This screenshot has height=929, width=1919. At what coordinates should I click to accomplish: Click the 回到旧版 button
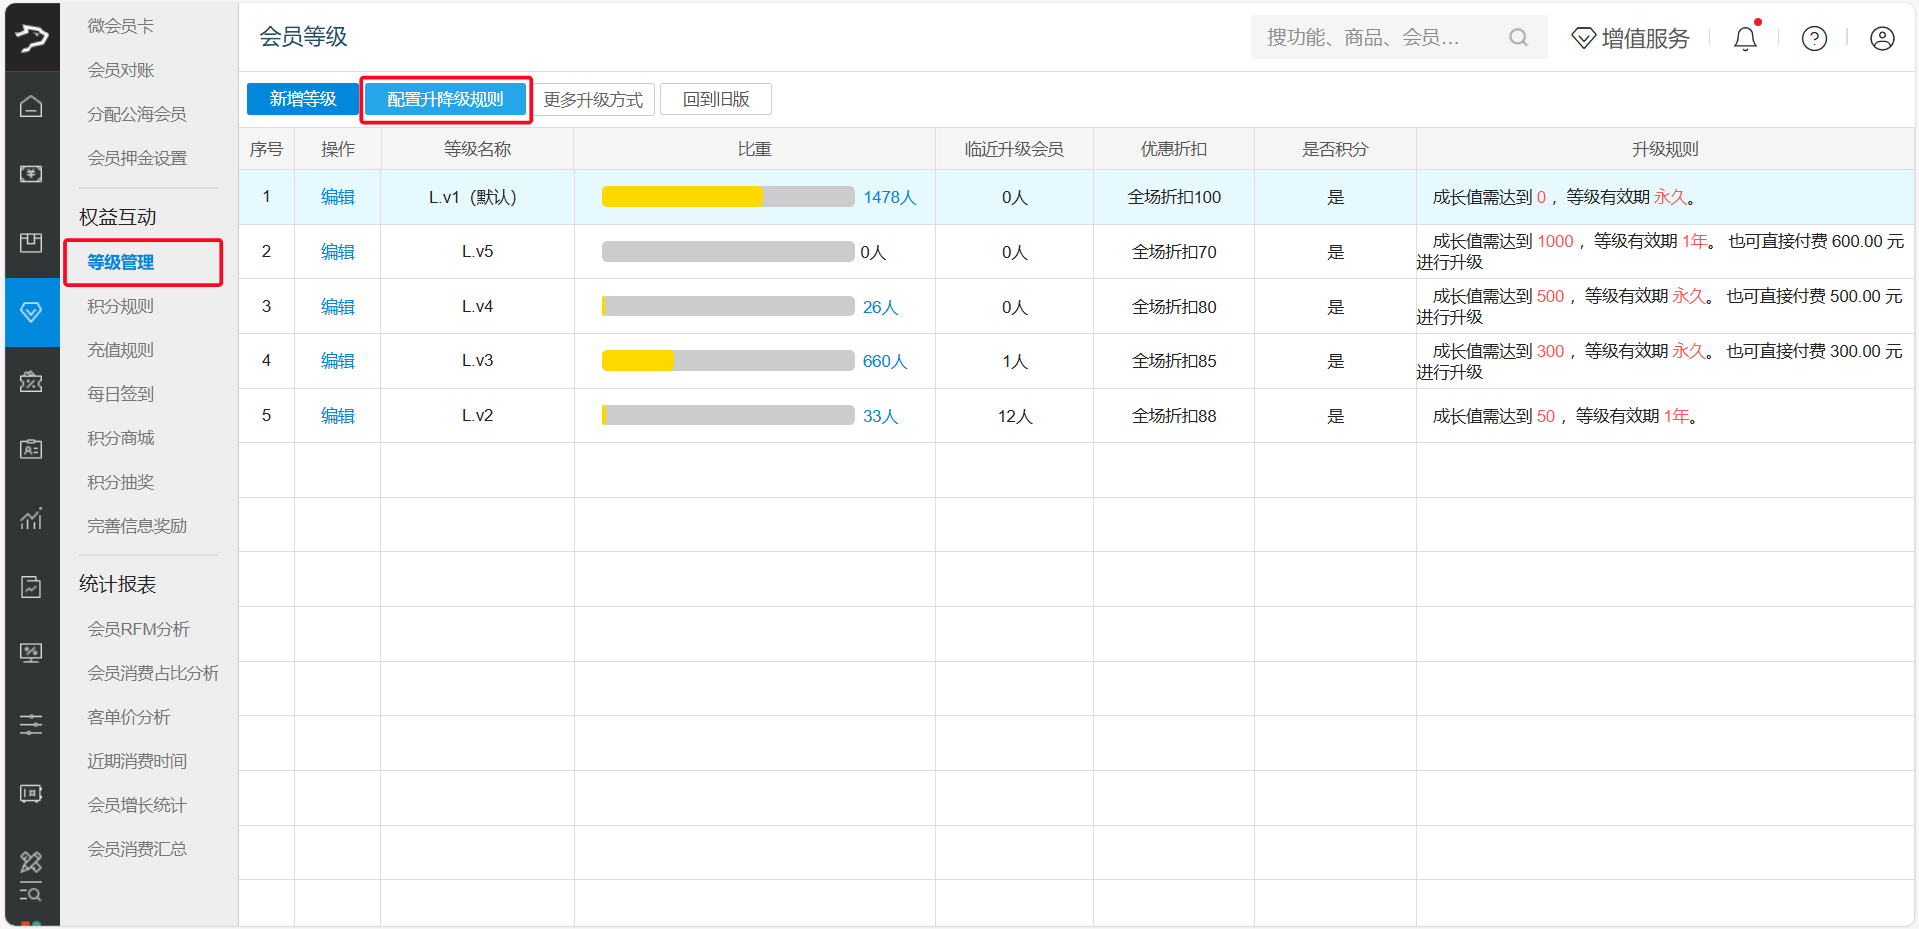(x=716, y=99)
